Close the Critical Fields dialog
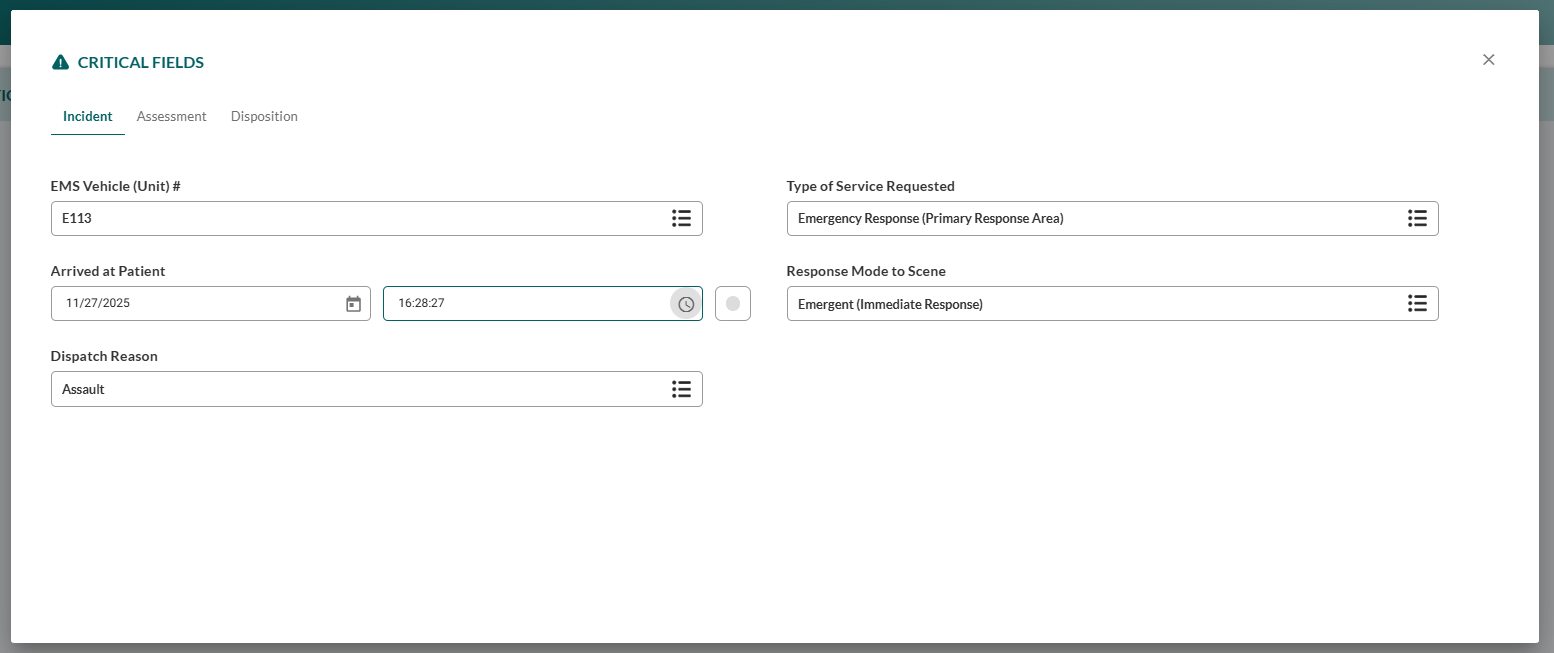This screenshot has width=1554, height=653. (x=1488, y=60)
